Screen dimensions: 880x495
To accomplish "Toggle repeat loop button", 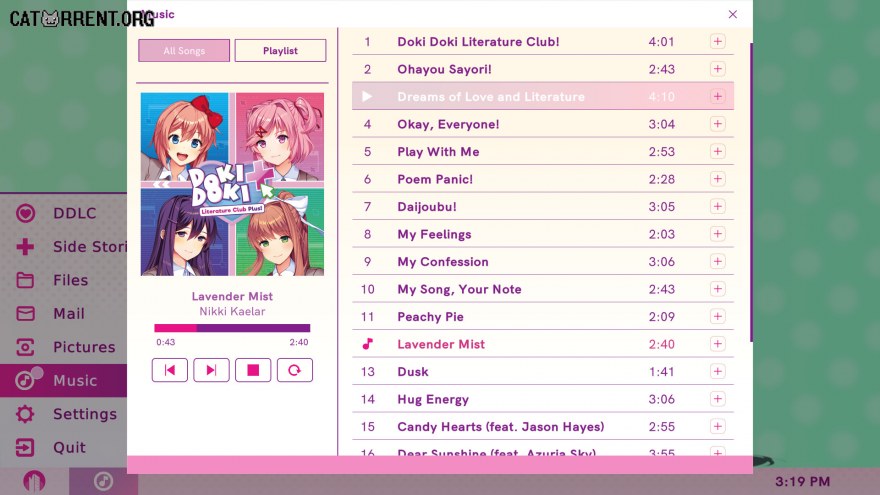I will (295, 370).
